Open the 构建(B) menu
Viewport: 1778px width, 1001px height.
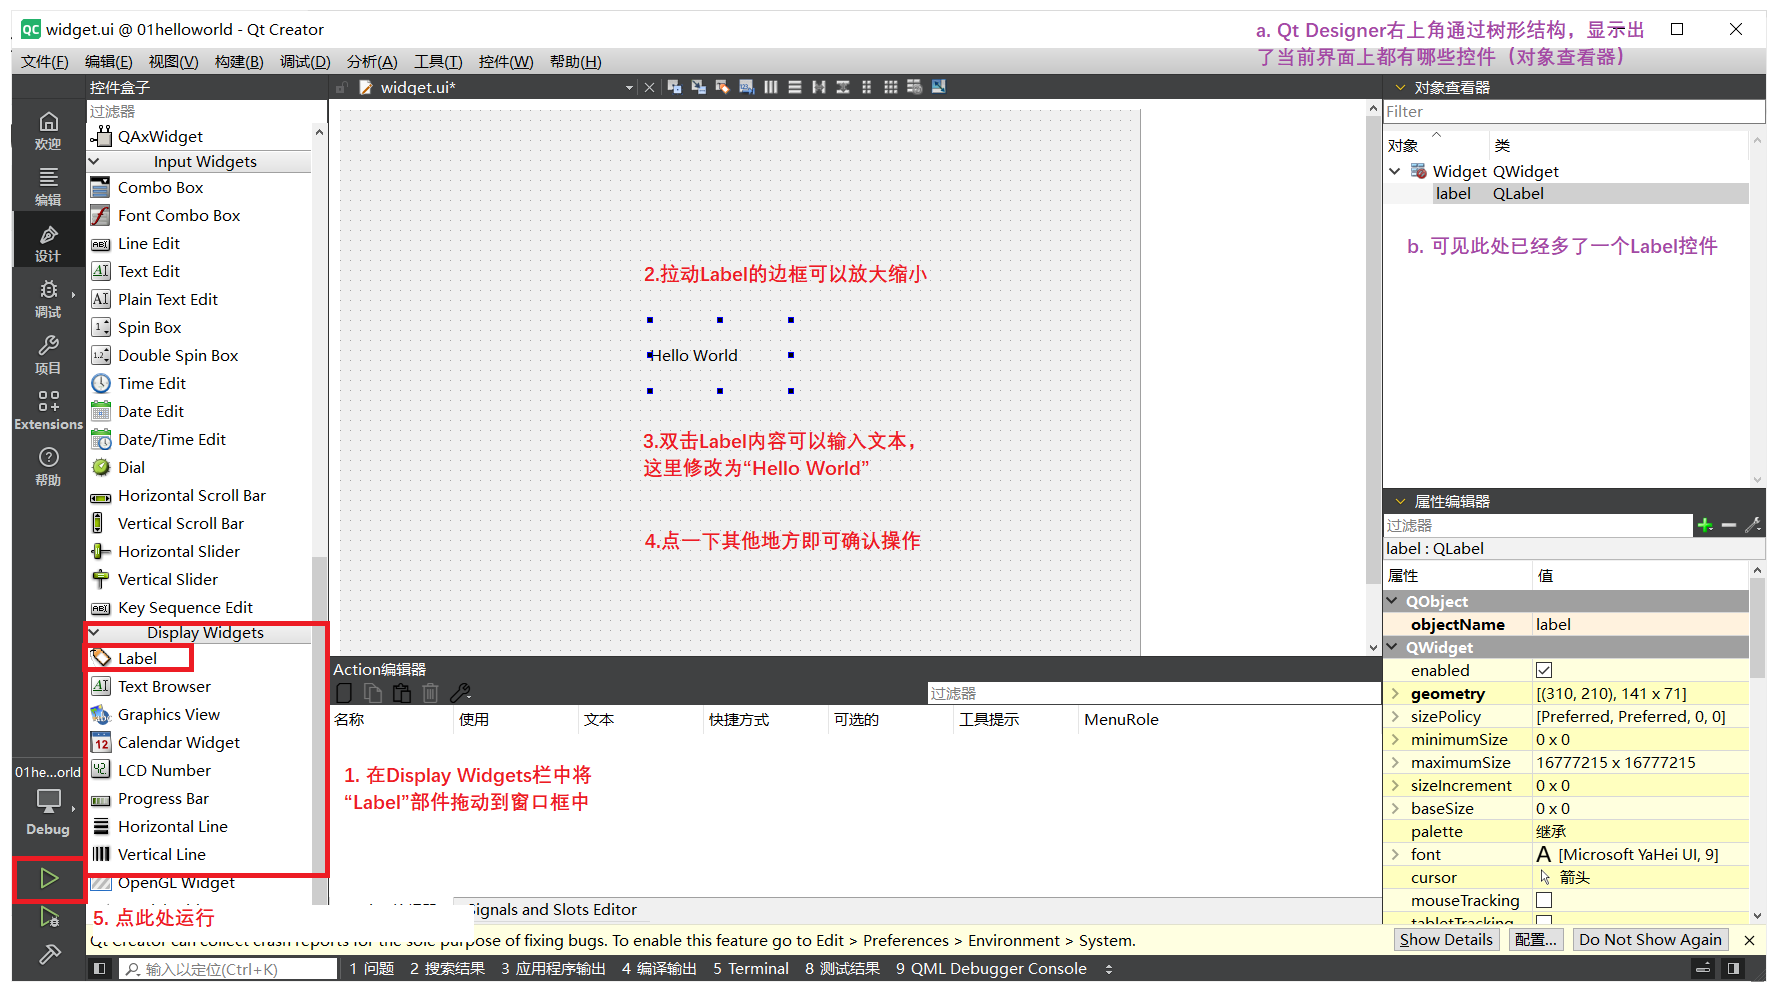pyautogui.click(x=239, y=62)
